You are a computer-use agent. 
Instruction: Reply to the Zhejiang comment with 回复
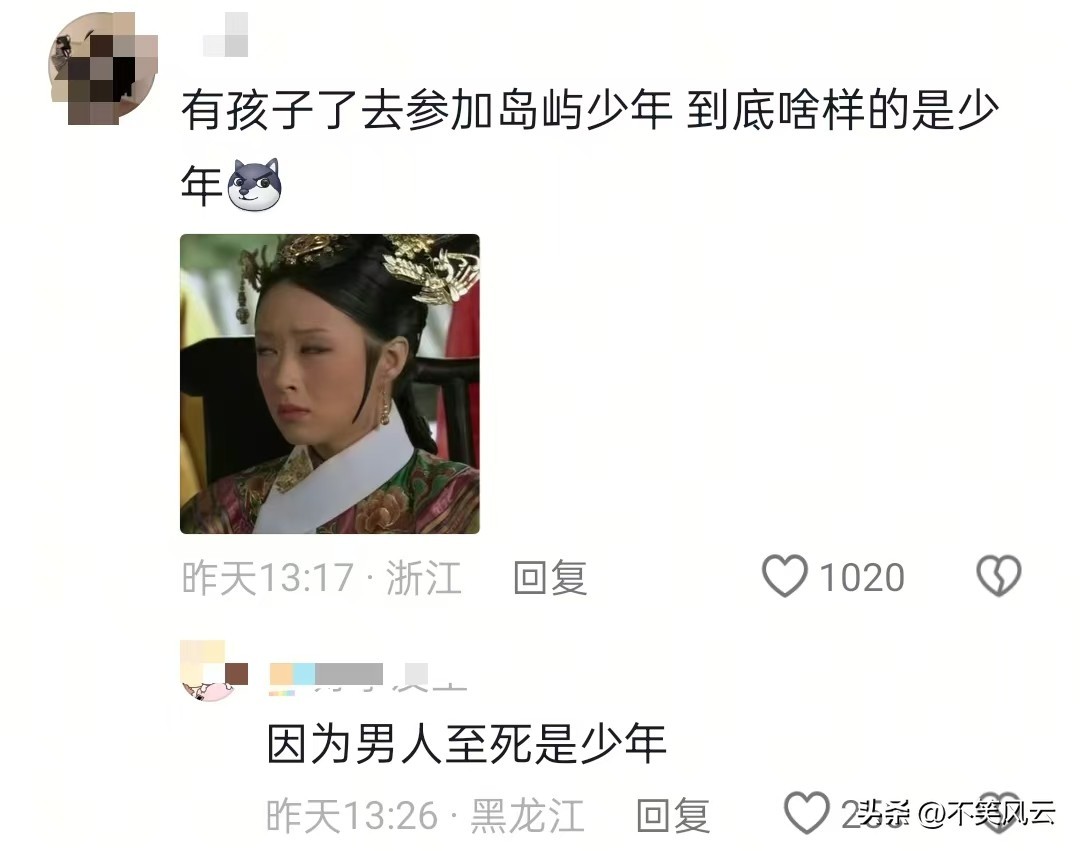click(550, 577)
